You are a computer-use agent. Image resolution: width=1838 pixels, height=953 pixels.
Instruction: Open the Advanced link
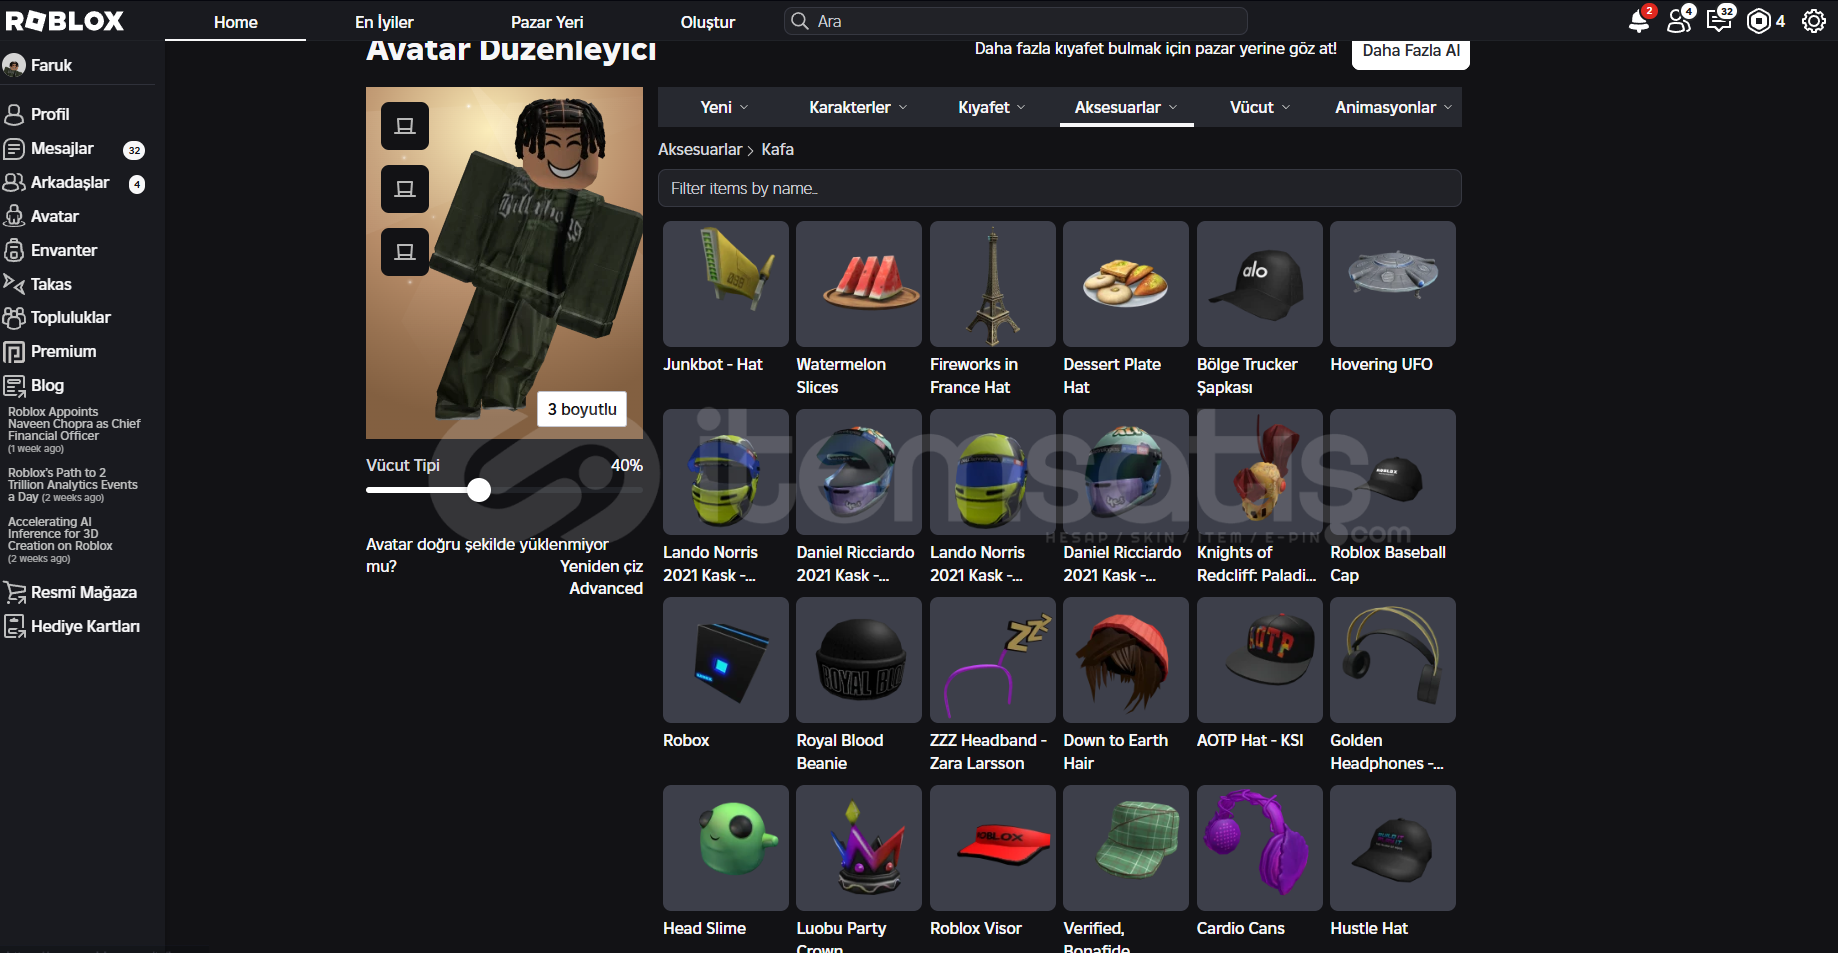click(606, 588)
